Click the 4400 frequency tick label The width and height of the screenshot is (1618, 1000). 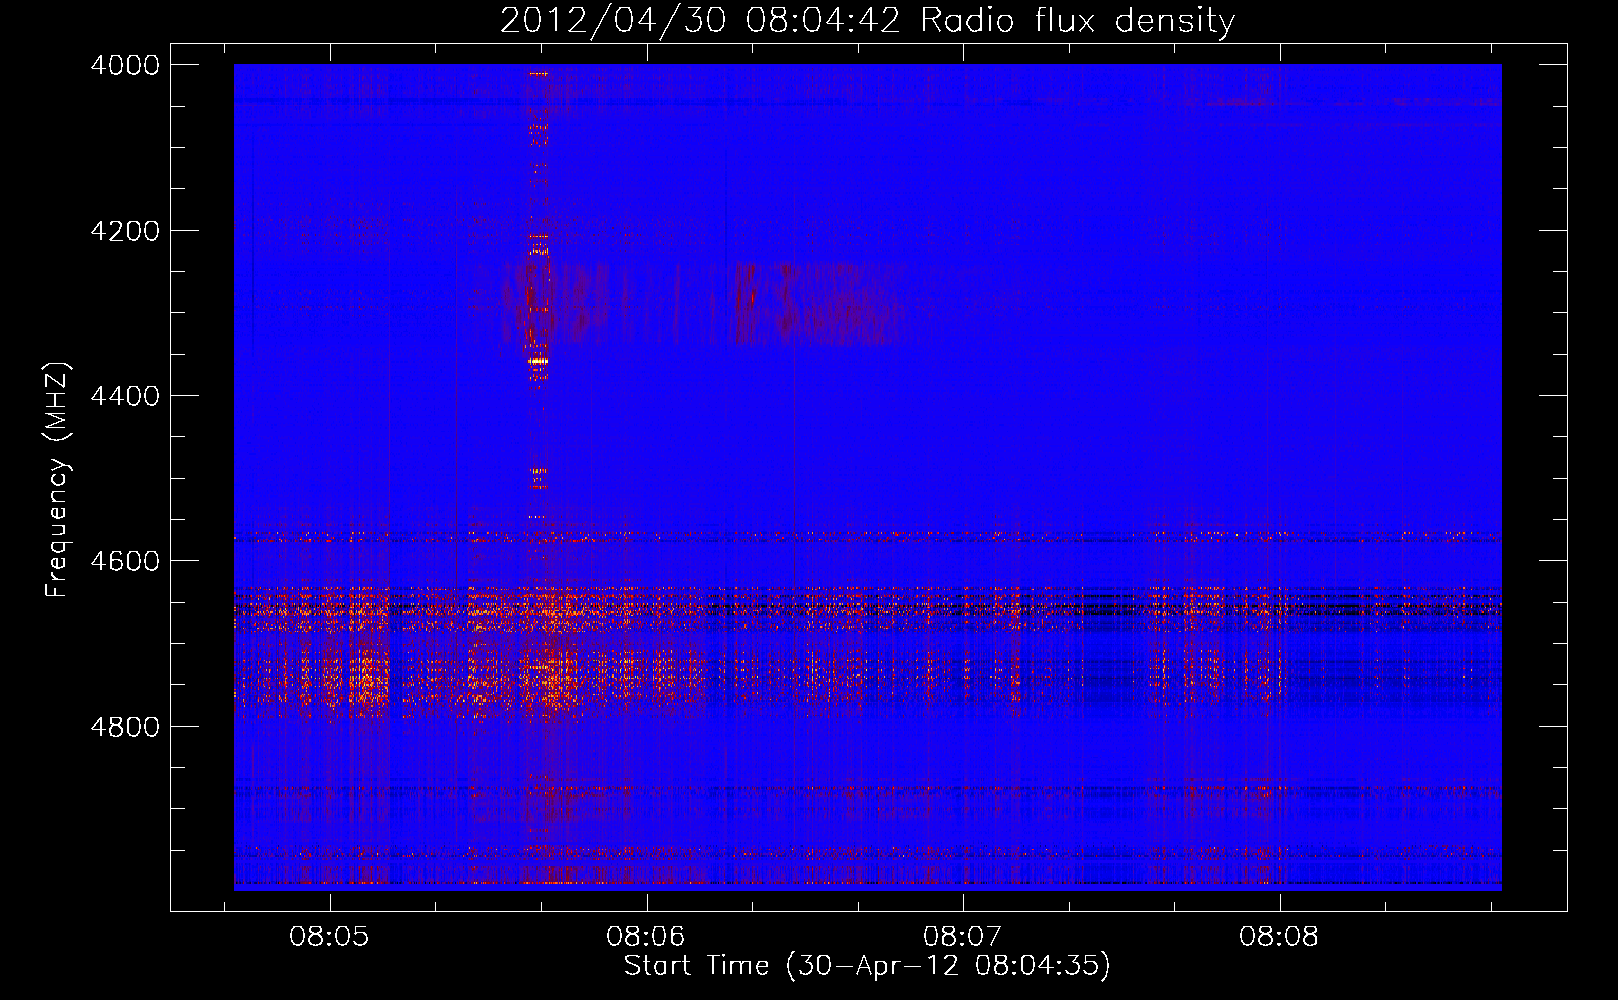(x=125, y=396)
